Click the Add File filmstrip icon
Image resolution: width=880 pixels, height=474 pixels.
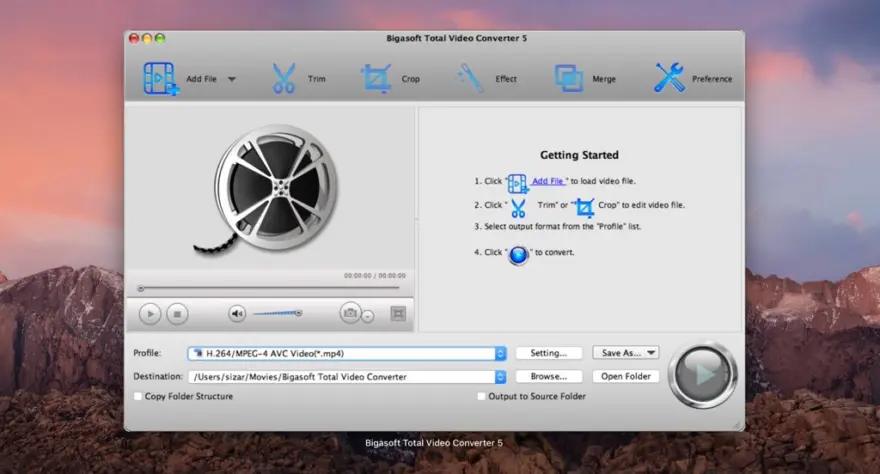tap(161, 79)
